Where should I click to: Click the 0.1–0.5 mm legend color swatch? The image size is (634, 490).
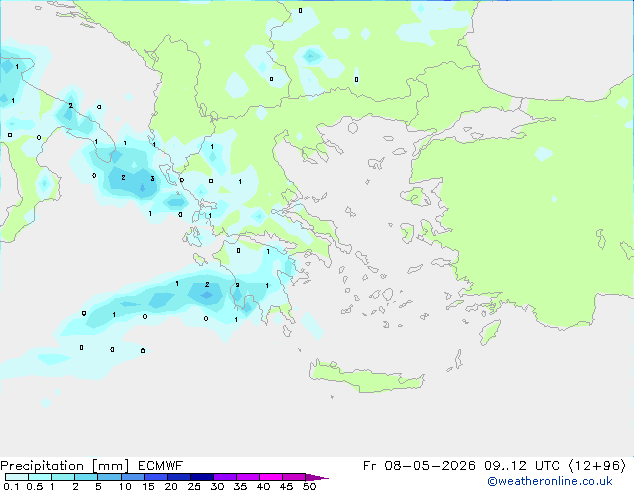(x=17, y=477)
